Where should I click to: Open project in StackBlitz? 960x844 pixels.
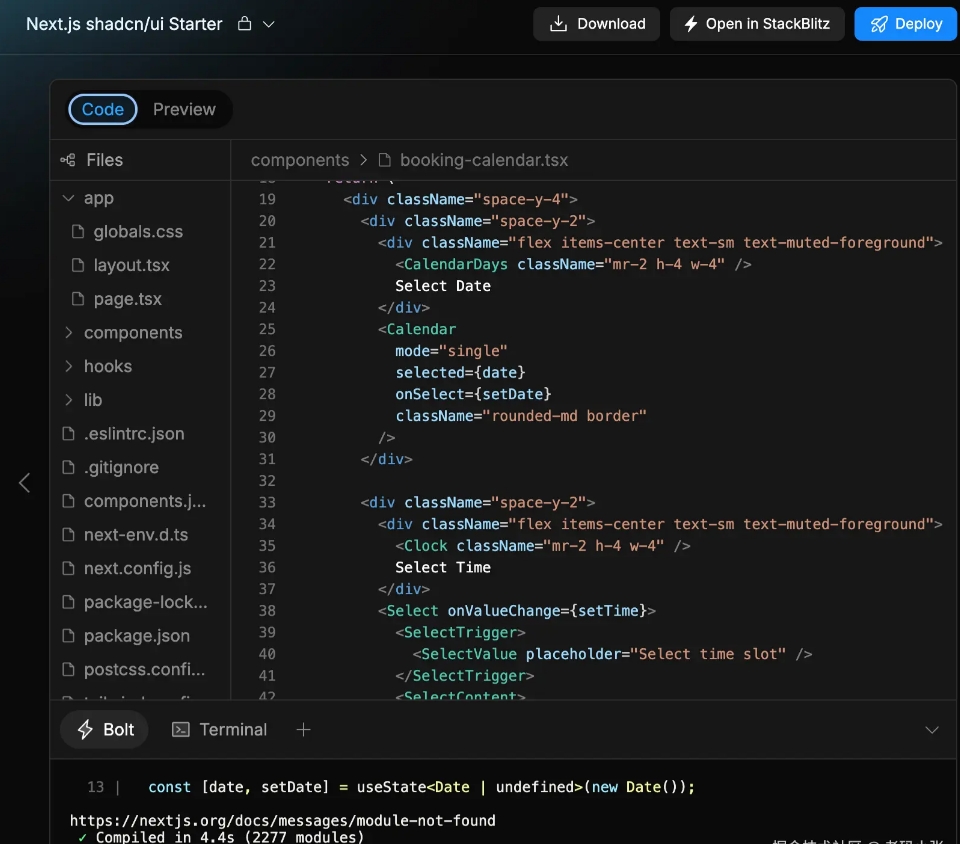757,24
